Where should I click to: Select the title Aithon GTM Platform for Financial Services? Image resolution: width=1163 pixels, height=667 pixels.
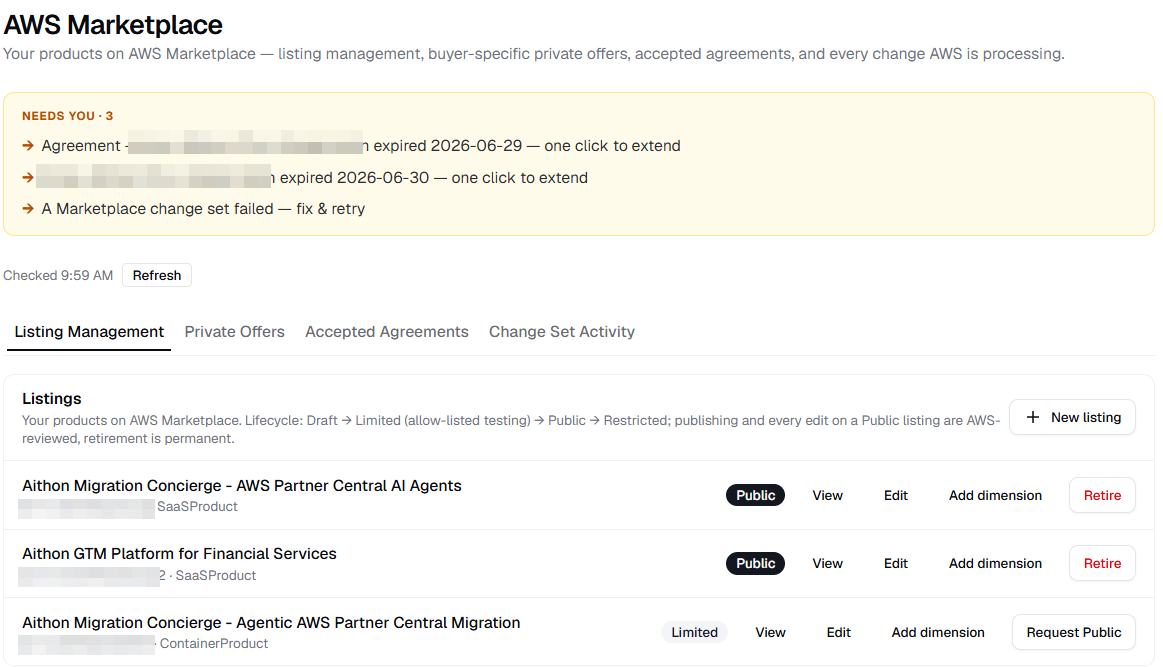179,554
